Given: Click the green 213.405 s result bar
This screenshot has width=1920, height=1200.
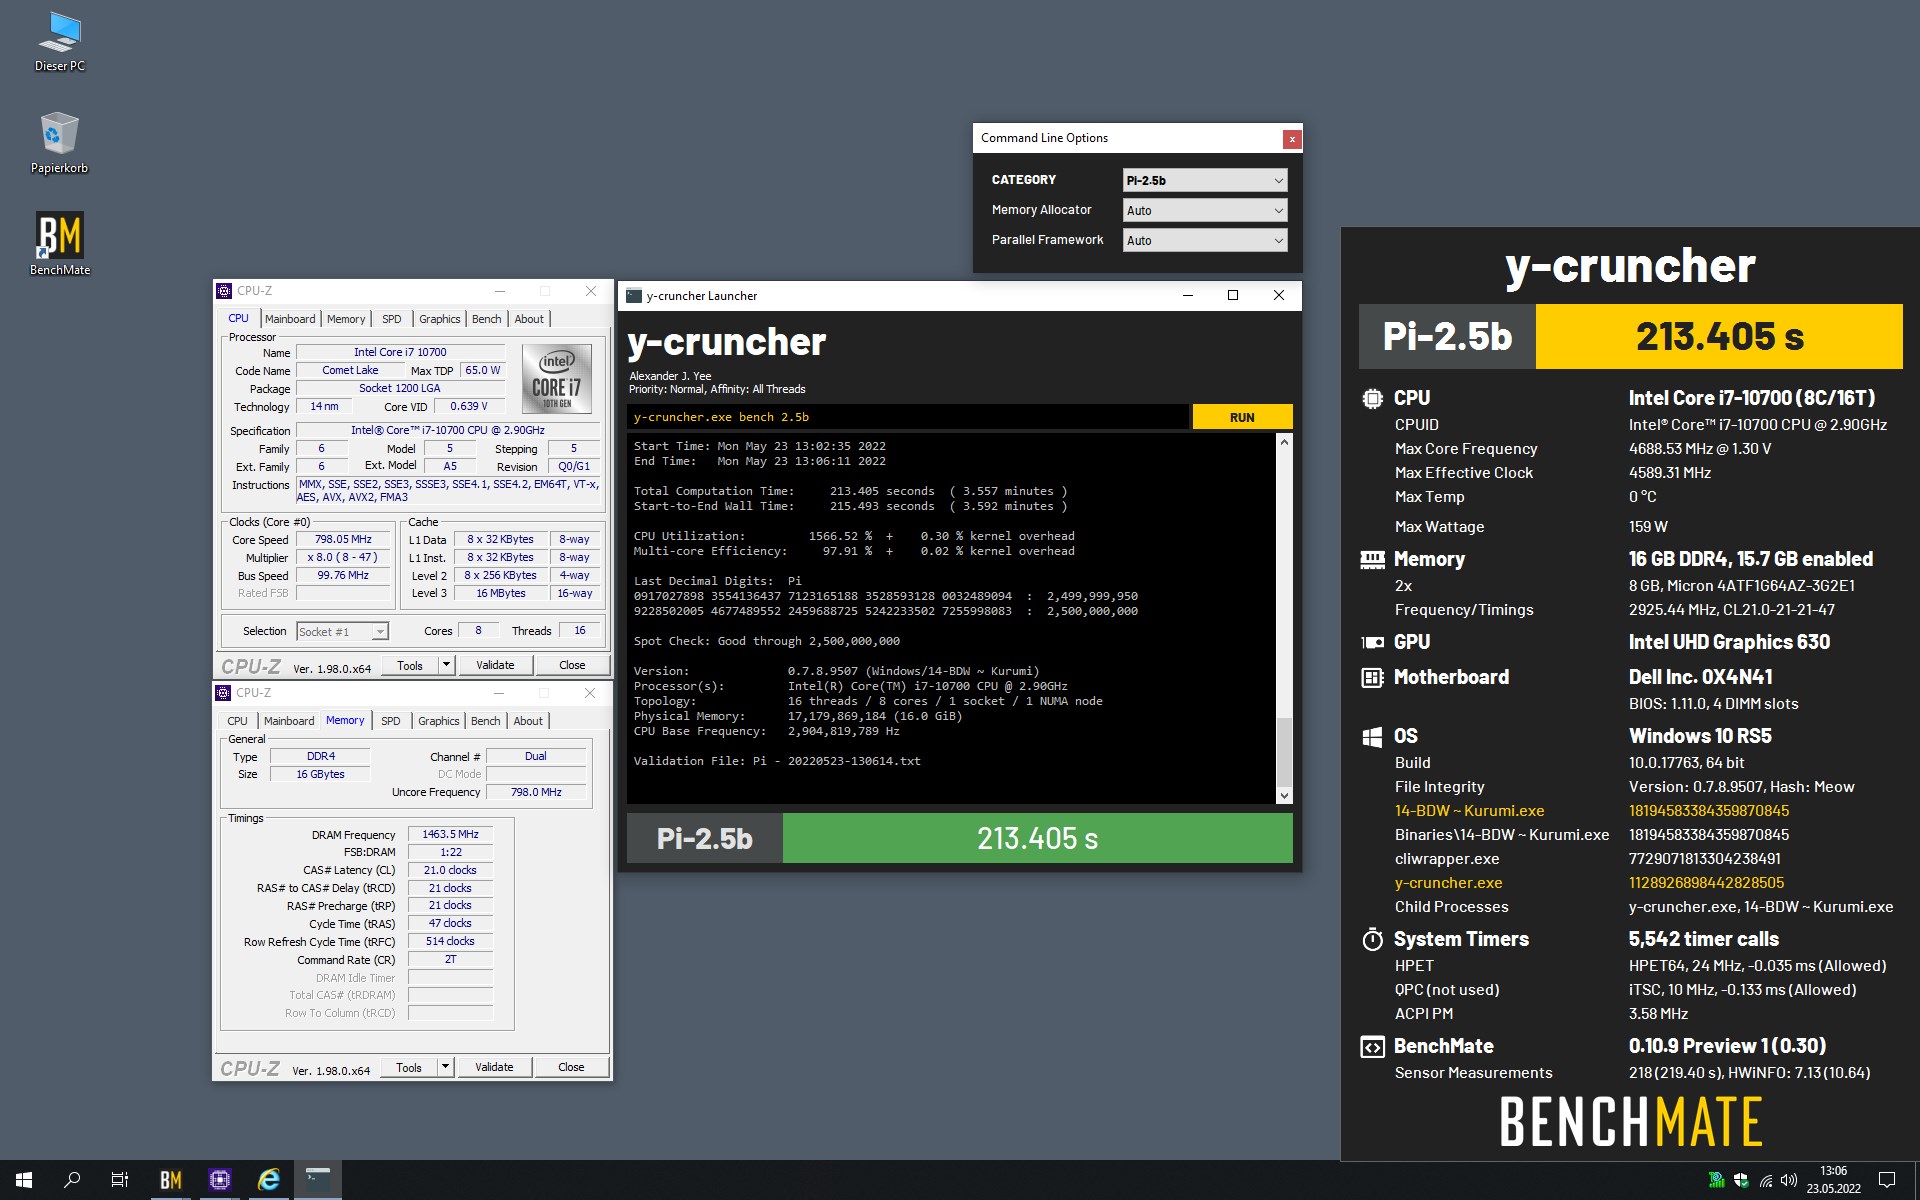Looking at the screenshot, I should (1037, 838).
